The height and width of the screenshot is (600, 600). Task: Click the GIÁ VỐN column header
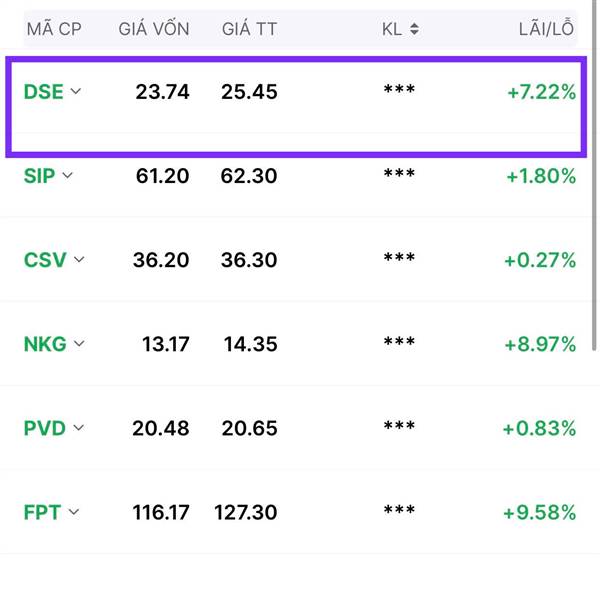pos(154,28)
